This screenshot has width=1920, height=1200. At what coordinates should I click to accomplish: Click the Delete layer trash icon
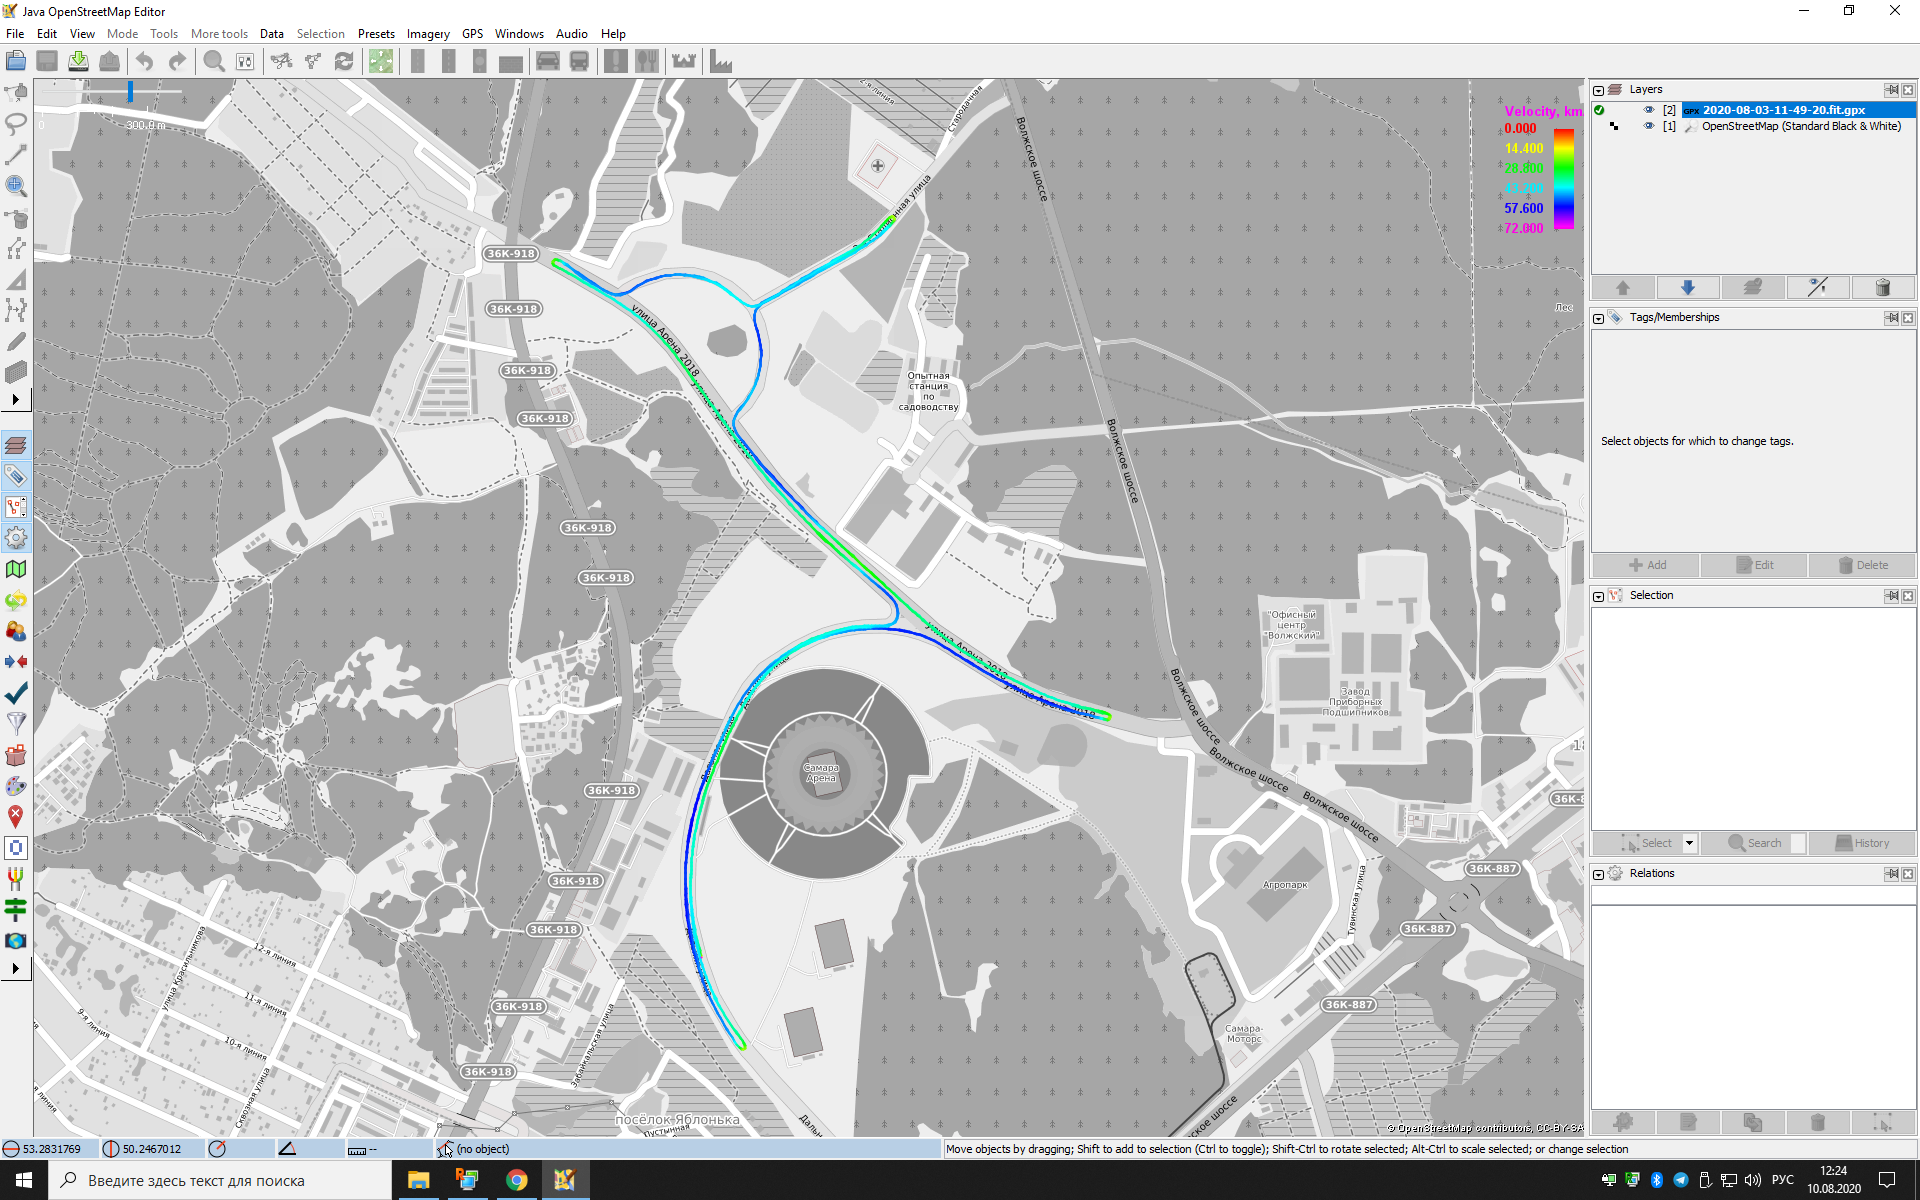1883,288
